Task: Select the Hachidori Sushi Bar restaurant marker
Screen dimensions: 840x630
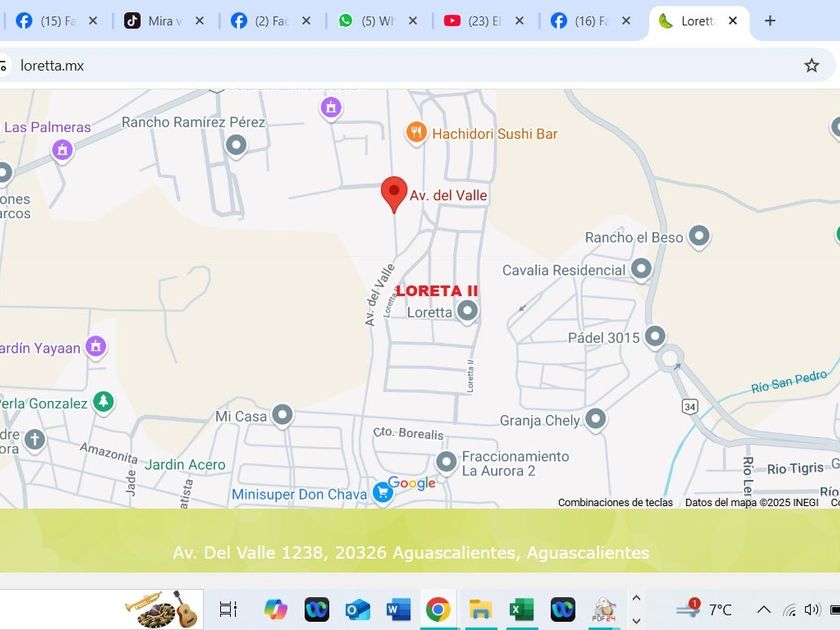Action: [x=416, y=132]
